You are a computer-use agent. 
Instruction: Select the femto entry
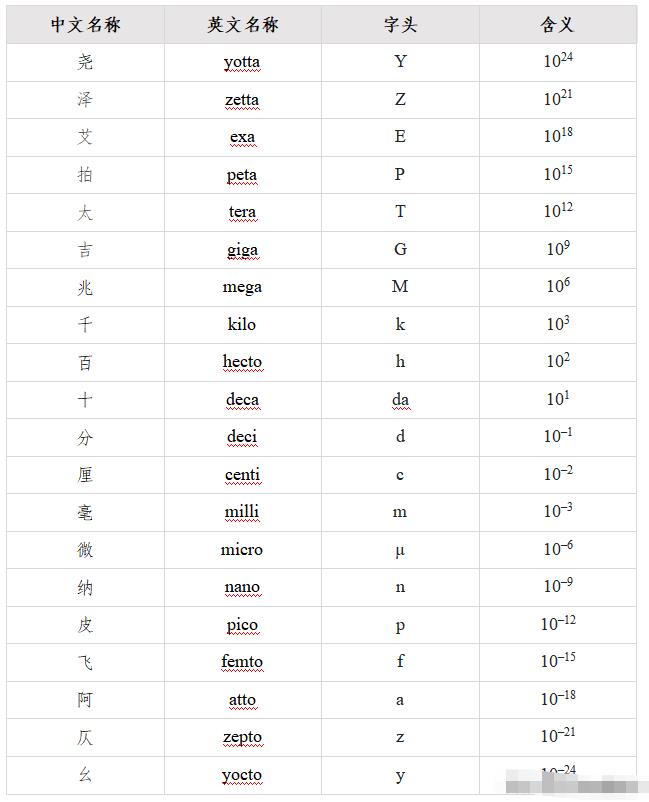click(x=242, y=662)
